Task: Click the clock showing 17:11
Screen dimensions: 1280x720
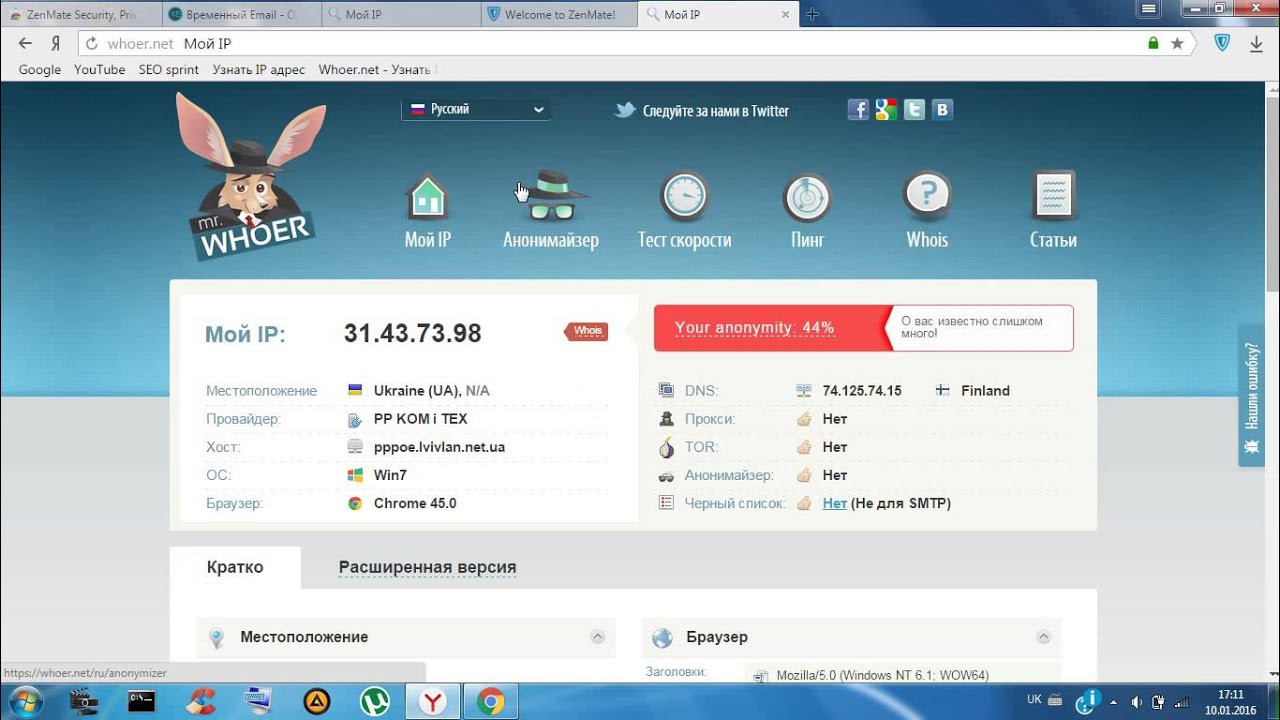Action: coord(1230,694)
